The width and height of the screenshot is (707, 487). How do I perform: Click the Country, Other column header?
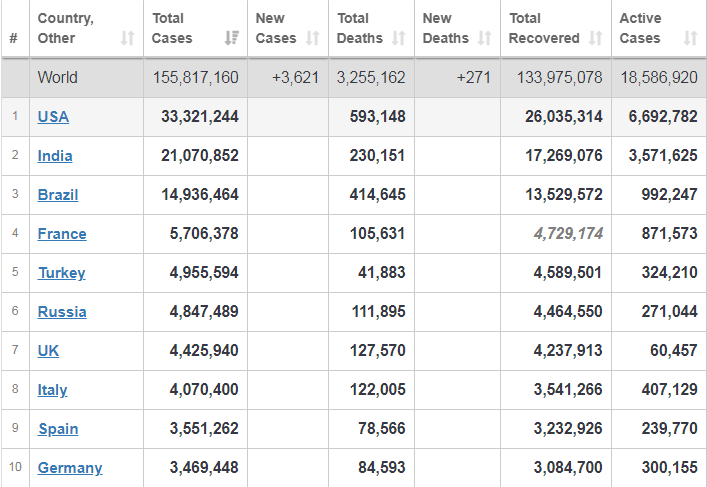(x=87, y=28)
